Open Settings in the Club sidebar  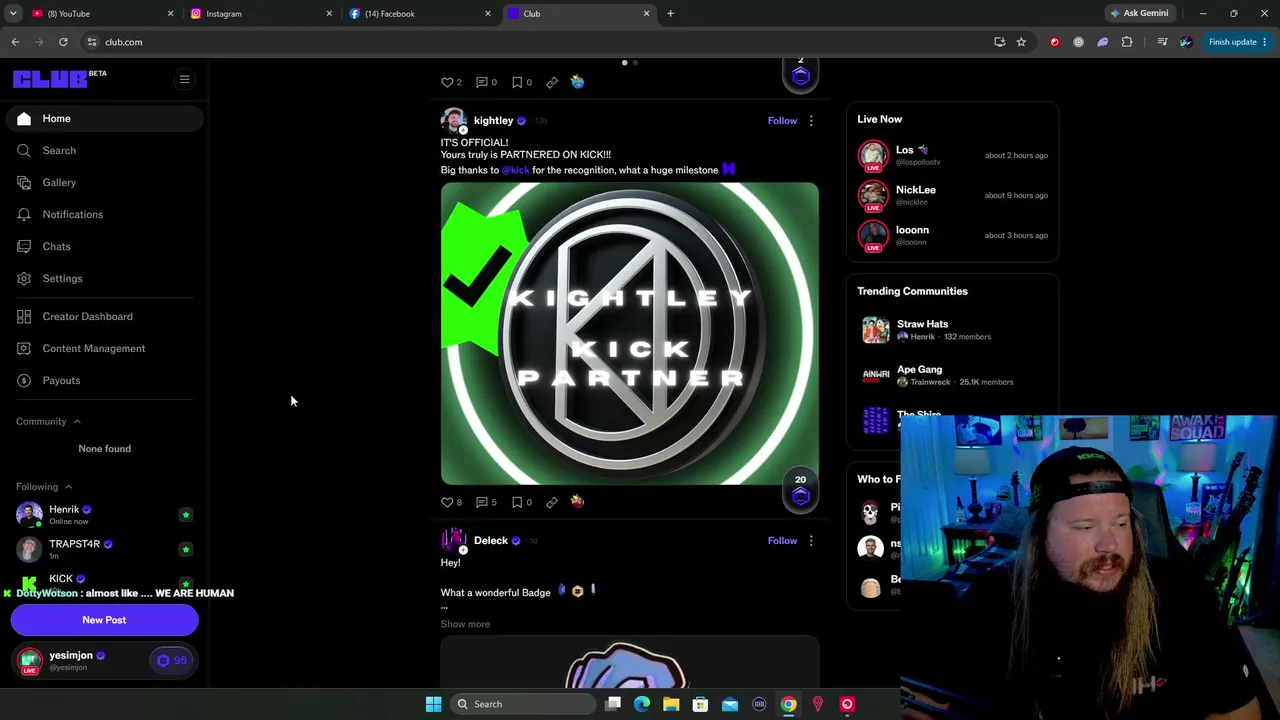point(104,278)
